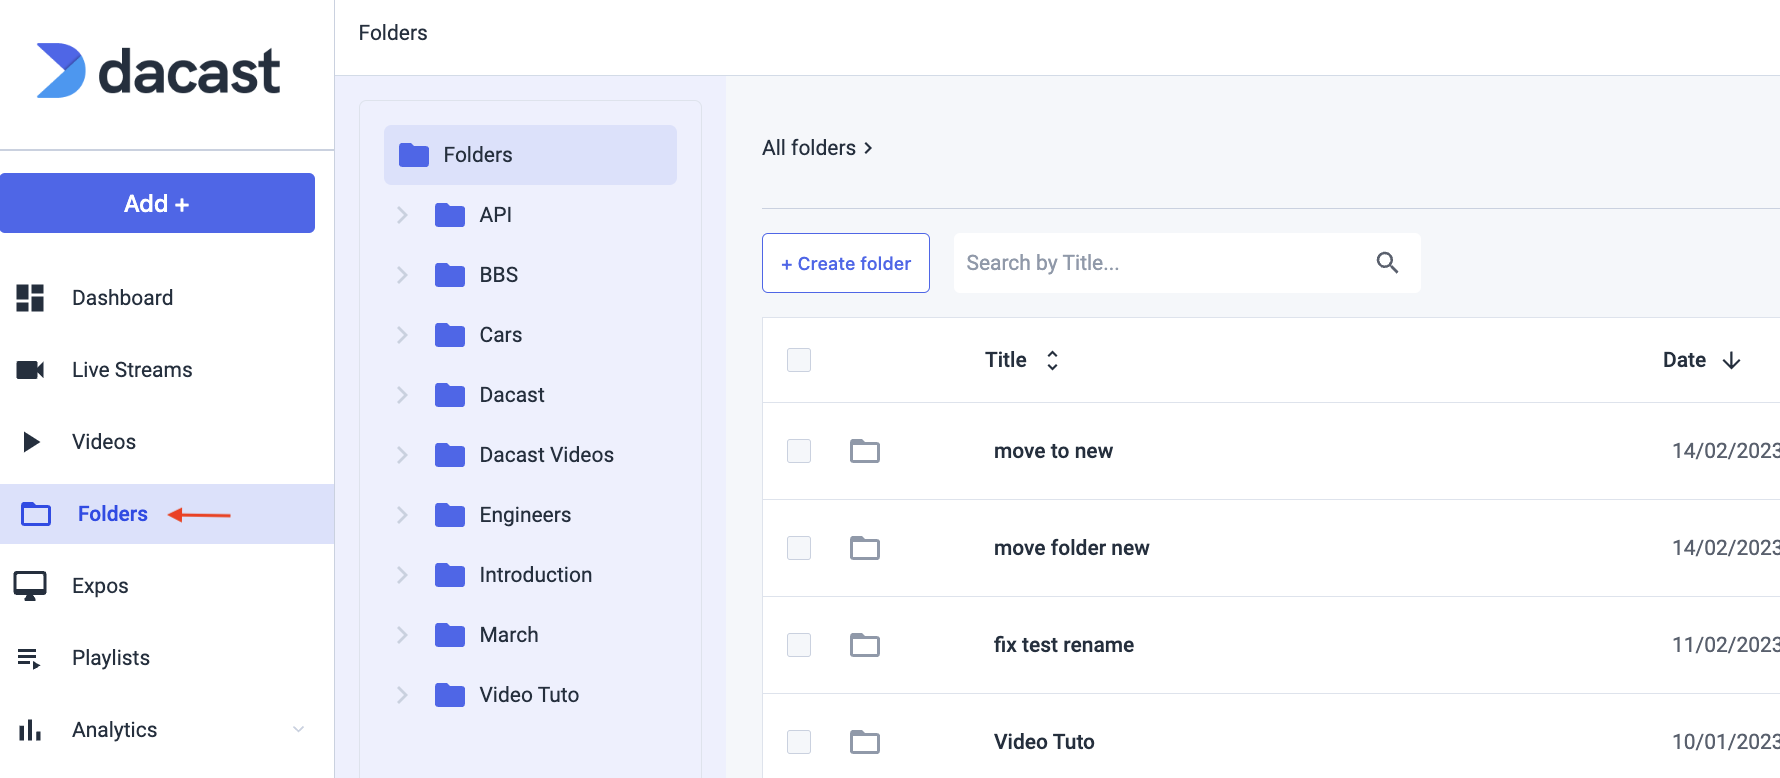1780x778 pixels.
Task: Open the Video Tuto title in table
Action: tap(1044, 742)
